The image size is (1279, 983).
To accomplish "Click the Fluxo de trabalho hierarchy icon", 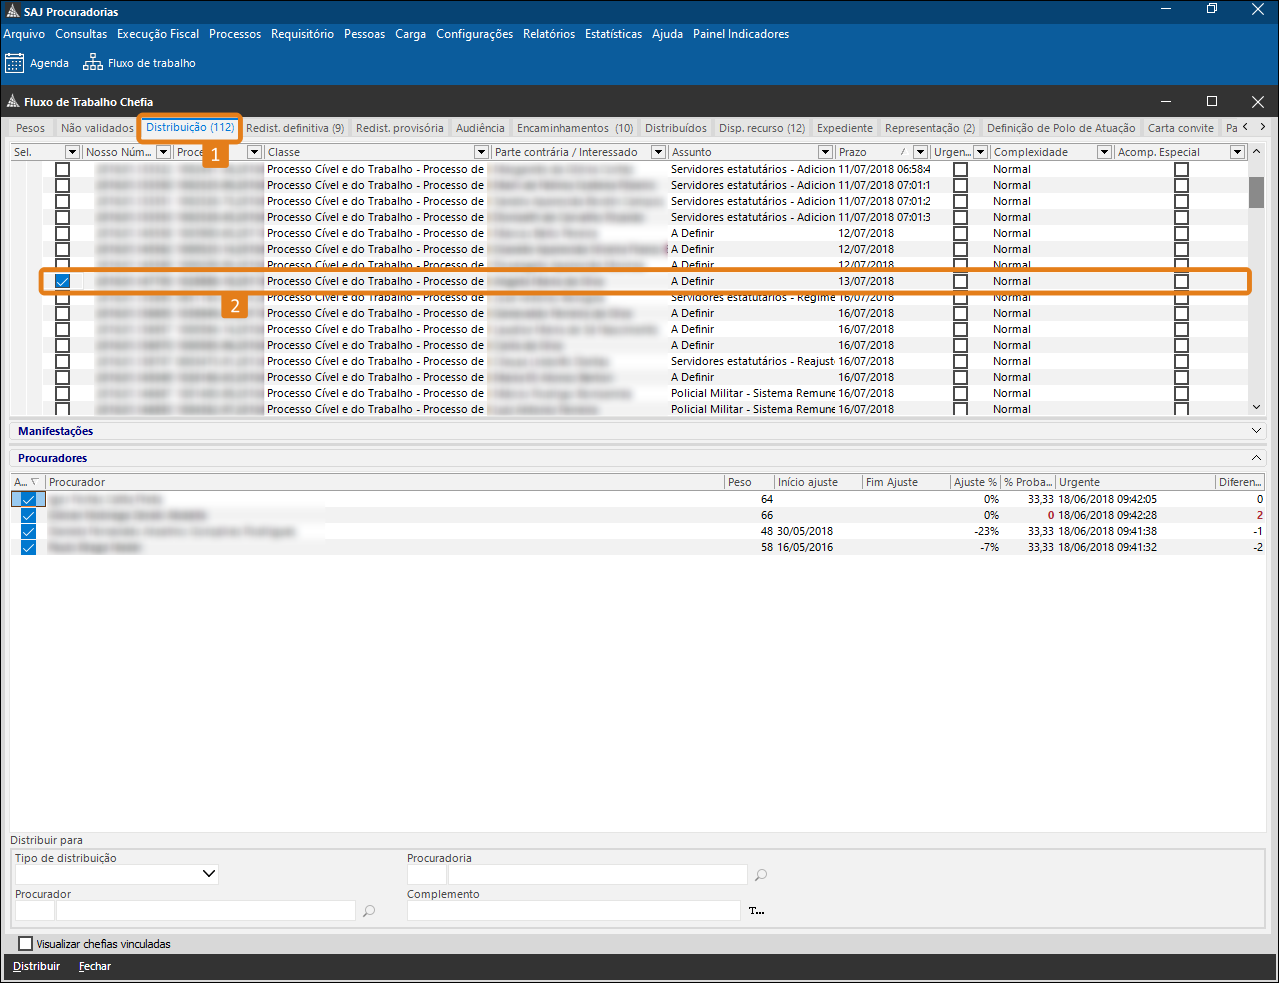I will 92,63.
